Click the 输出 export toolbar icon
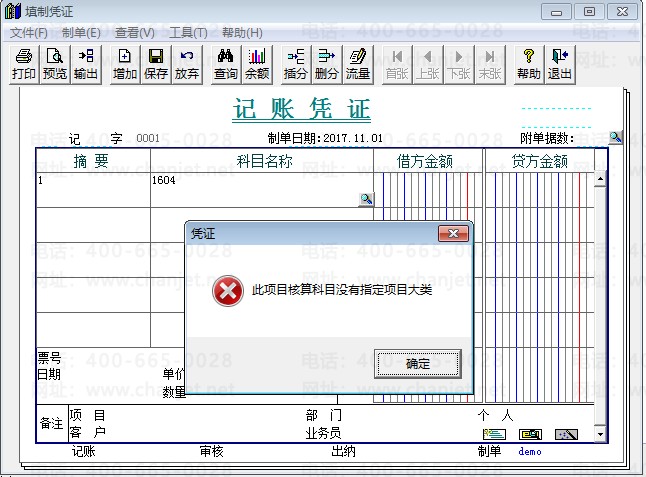The width and height of the screenshot is (646, 477). (86, 65)
